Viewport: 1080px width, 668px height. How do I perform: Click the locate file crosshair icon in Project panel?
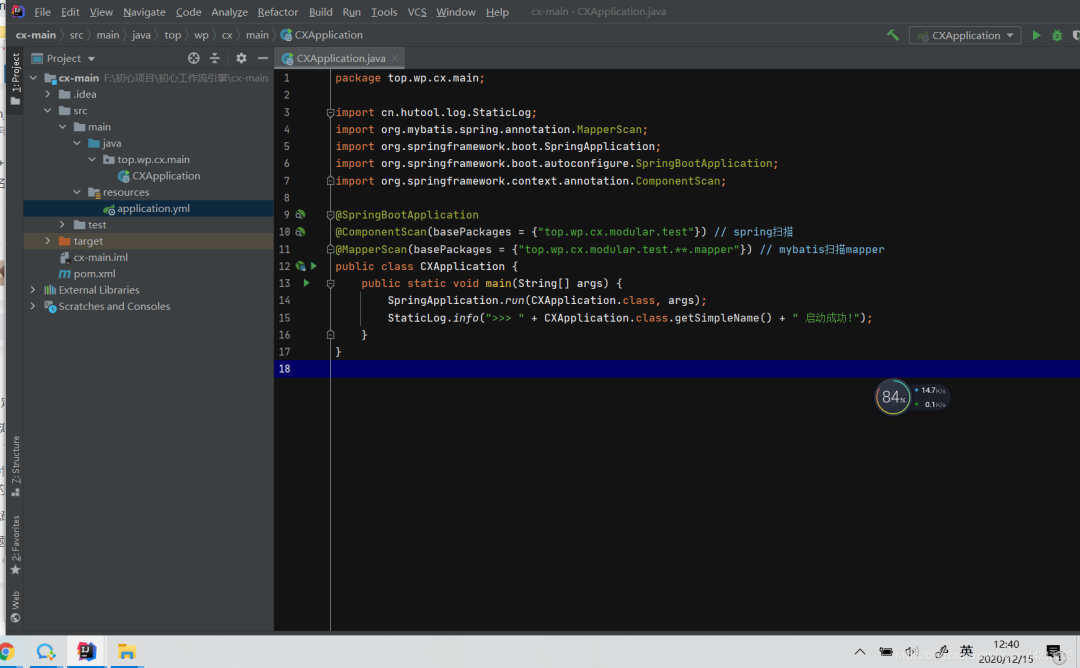click(x=194, y=59)
